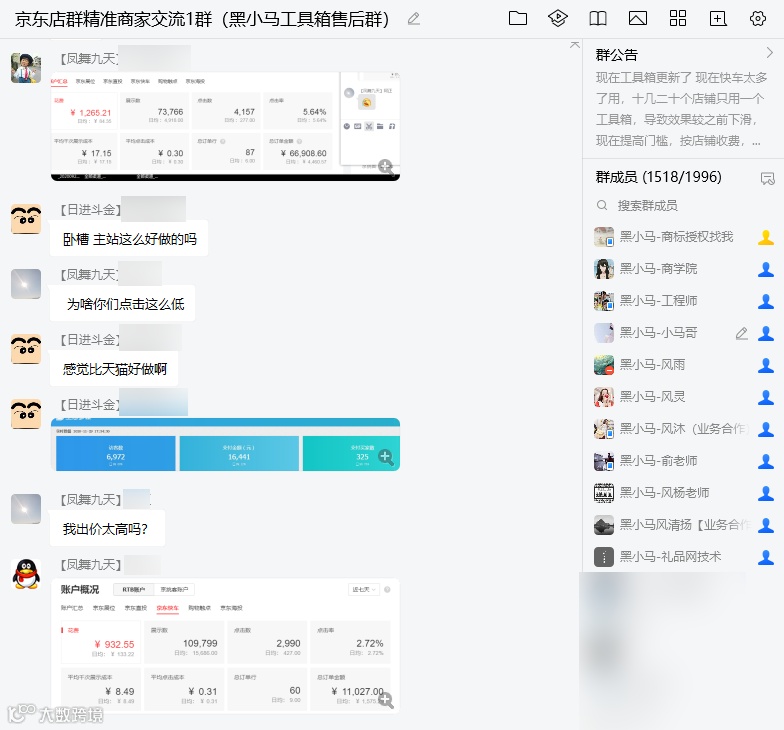The width and height of the screenshot is (784, 730).
Task: Read the 群公告 announcement text
Action: point(680,109)
